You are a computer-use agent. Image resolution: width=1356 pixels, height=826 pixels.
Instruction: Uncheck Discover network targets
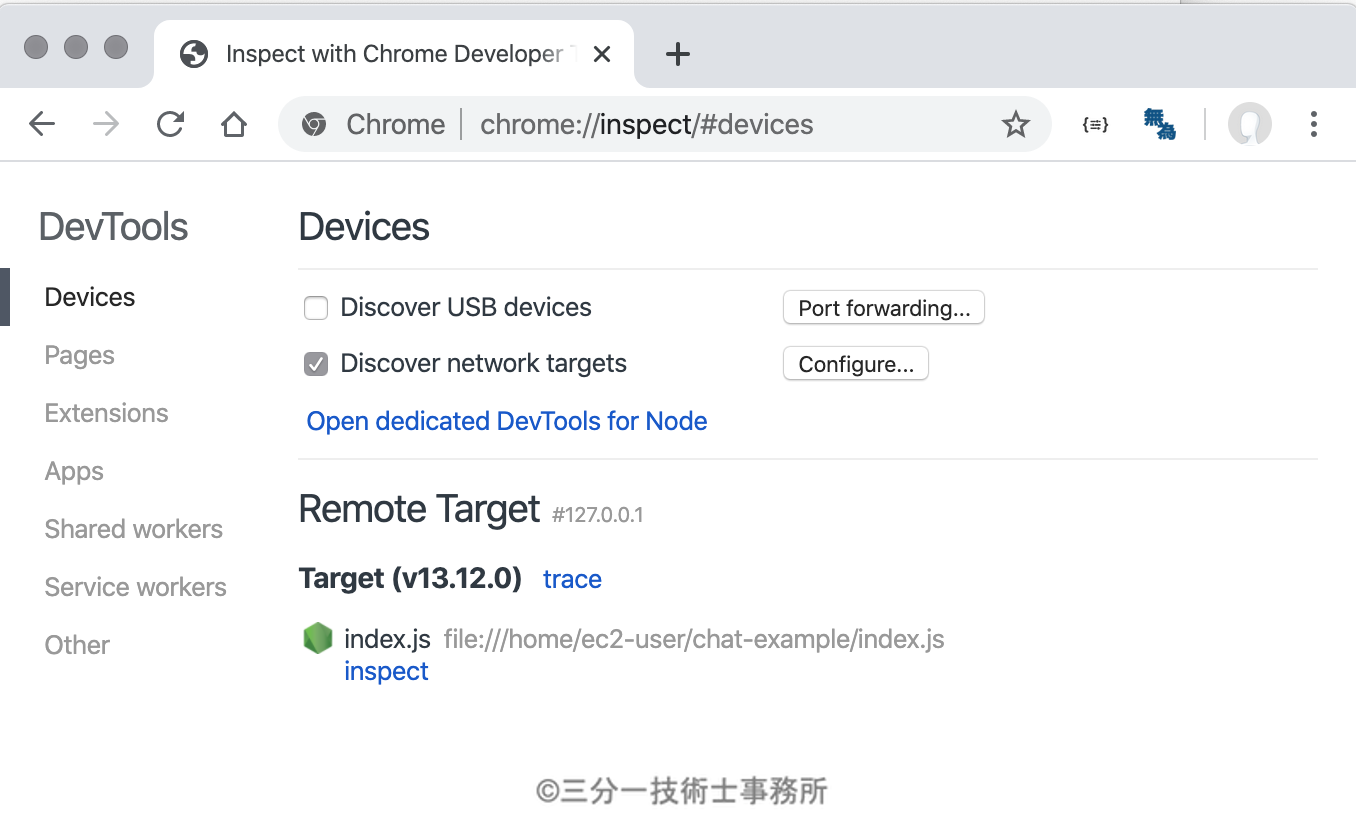316,364
